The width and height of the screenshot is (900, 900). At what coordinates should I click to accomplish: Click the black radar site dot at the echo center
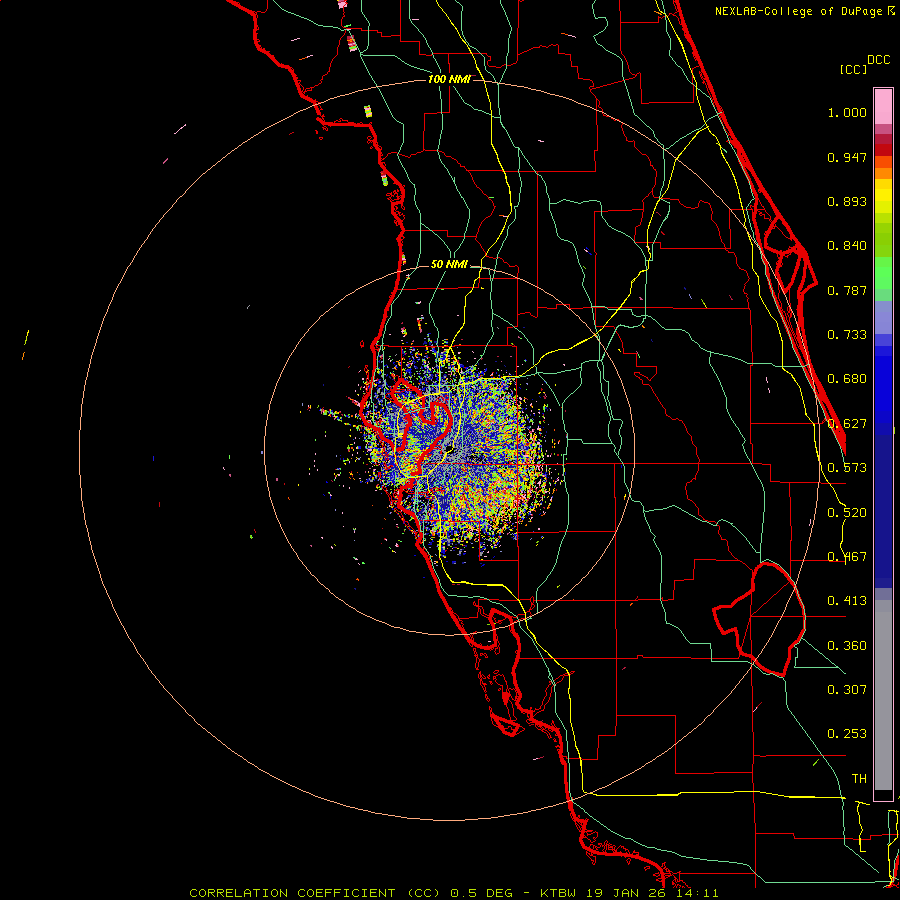pos(449,448)
